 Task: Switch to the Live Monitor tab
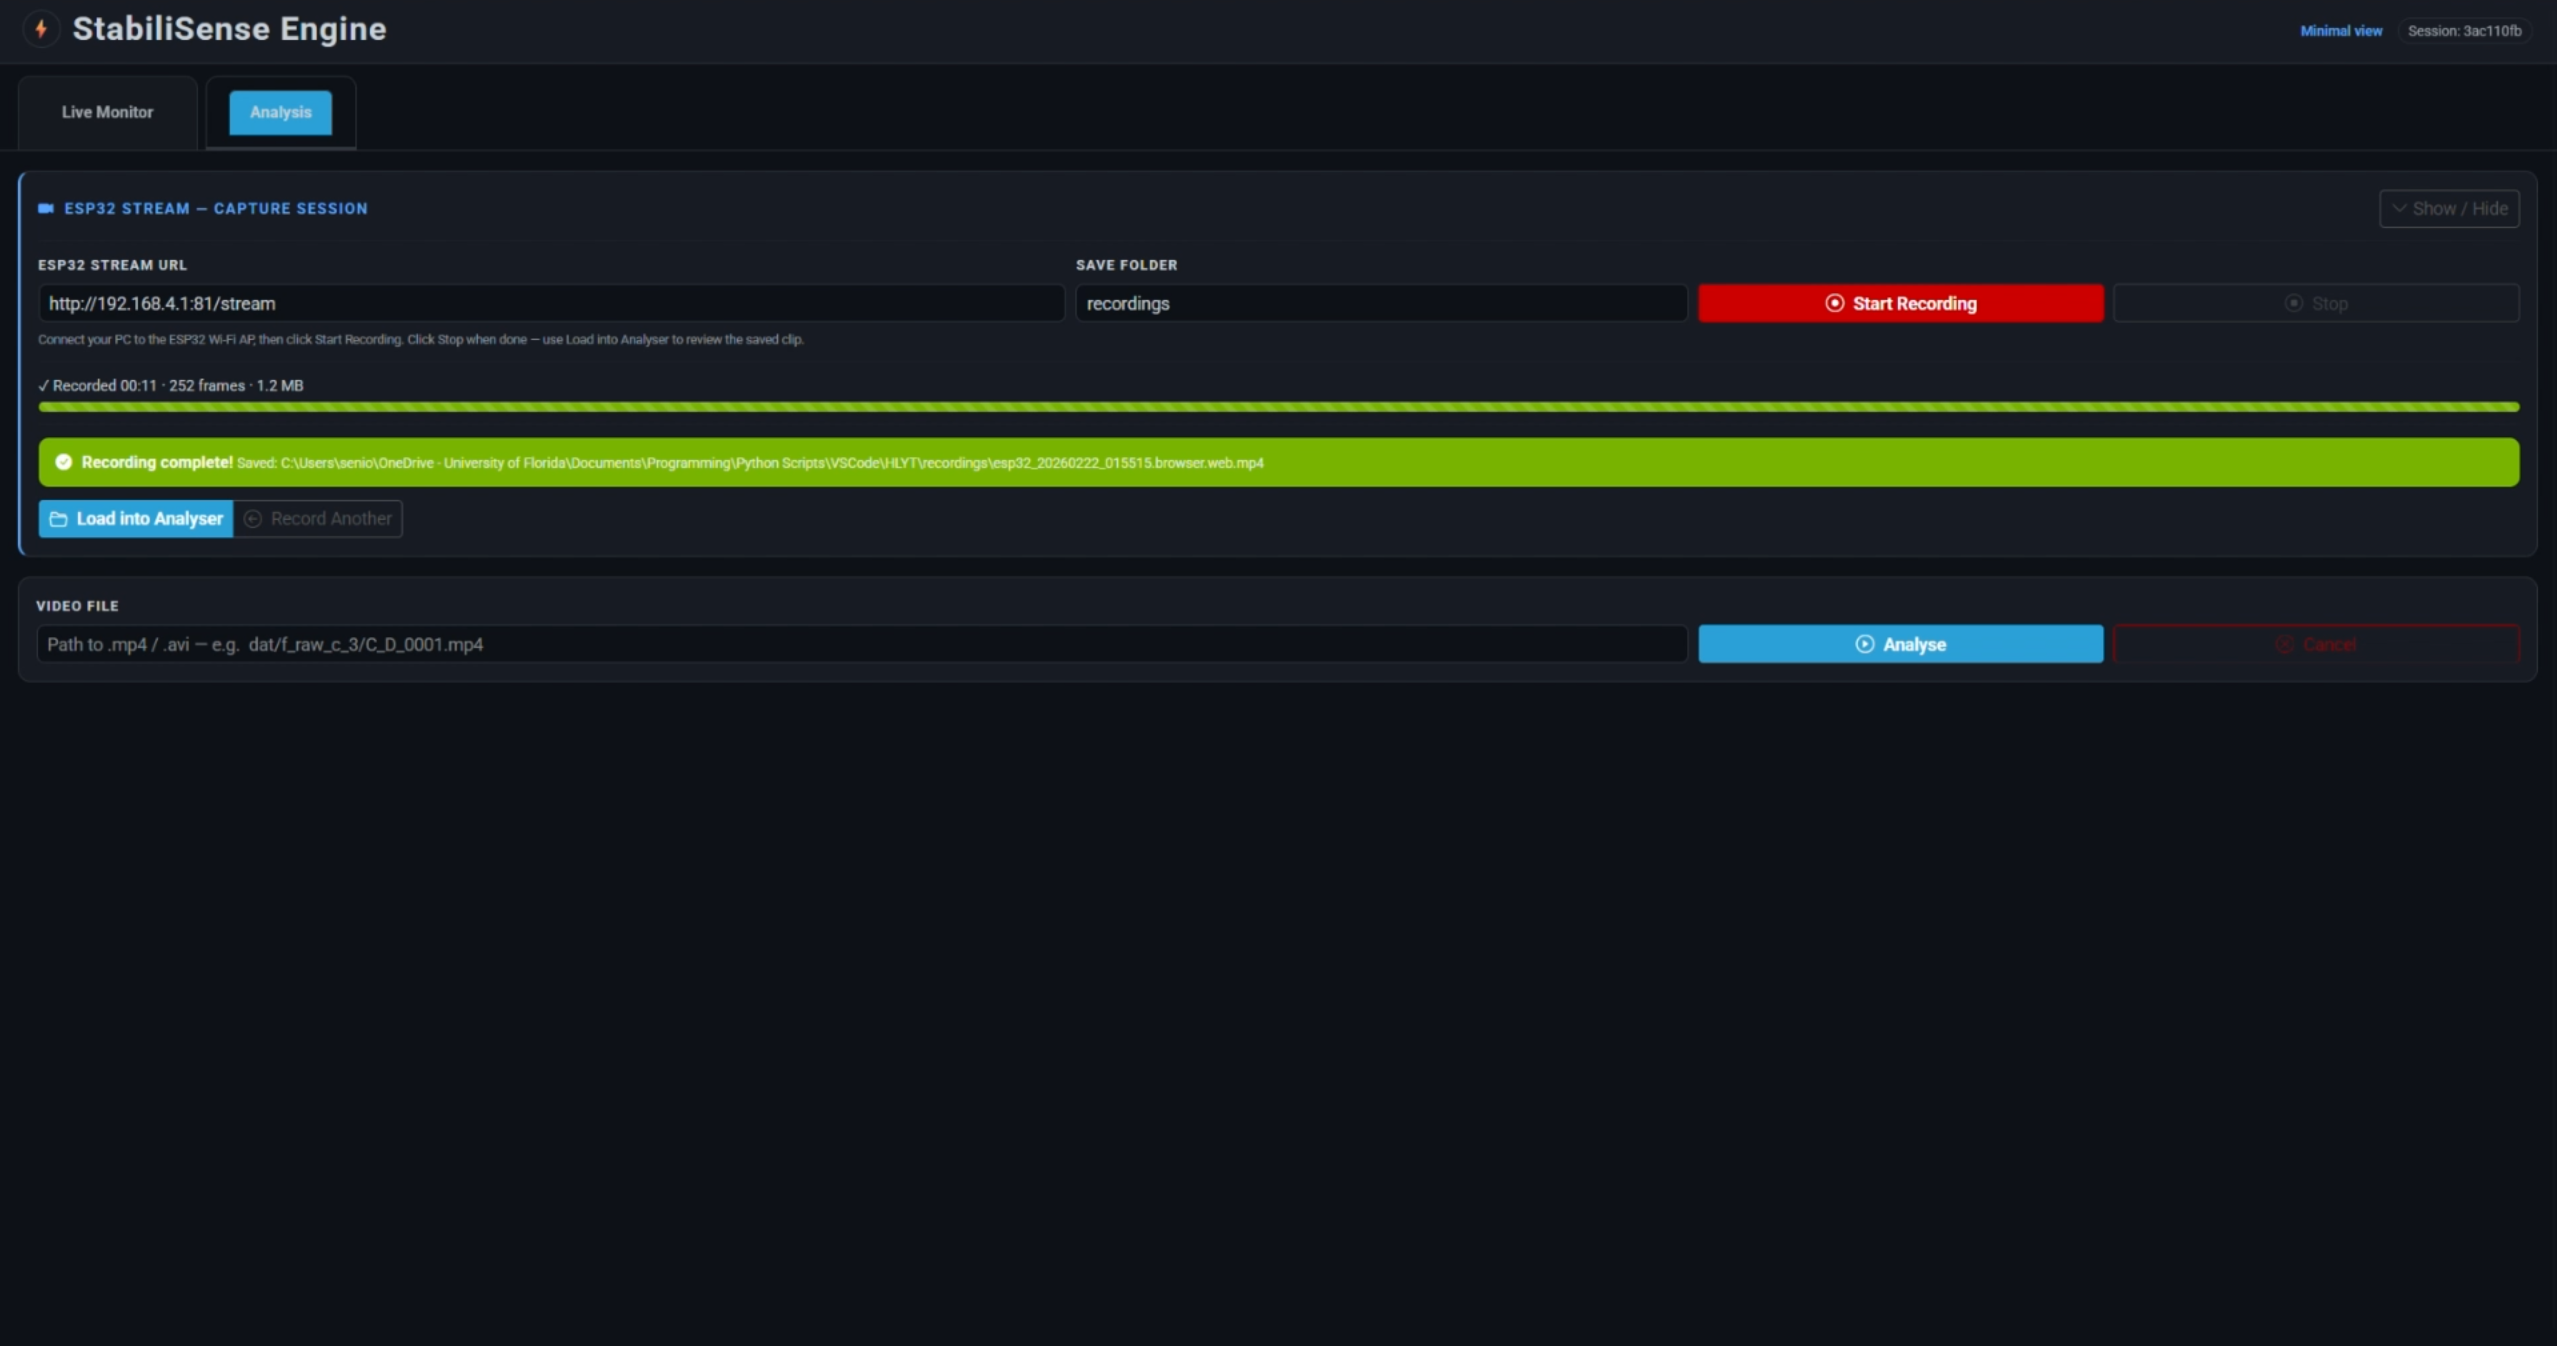[107, 112]
